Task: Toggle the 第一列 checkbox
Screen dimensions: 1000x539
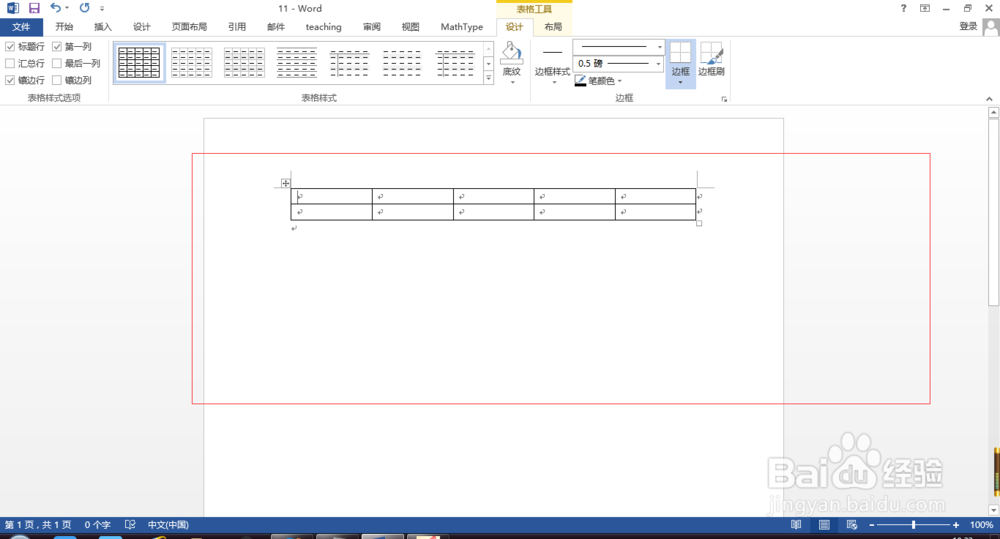Action: [x=57, y=47]
